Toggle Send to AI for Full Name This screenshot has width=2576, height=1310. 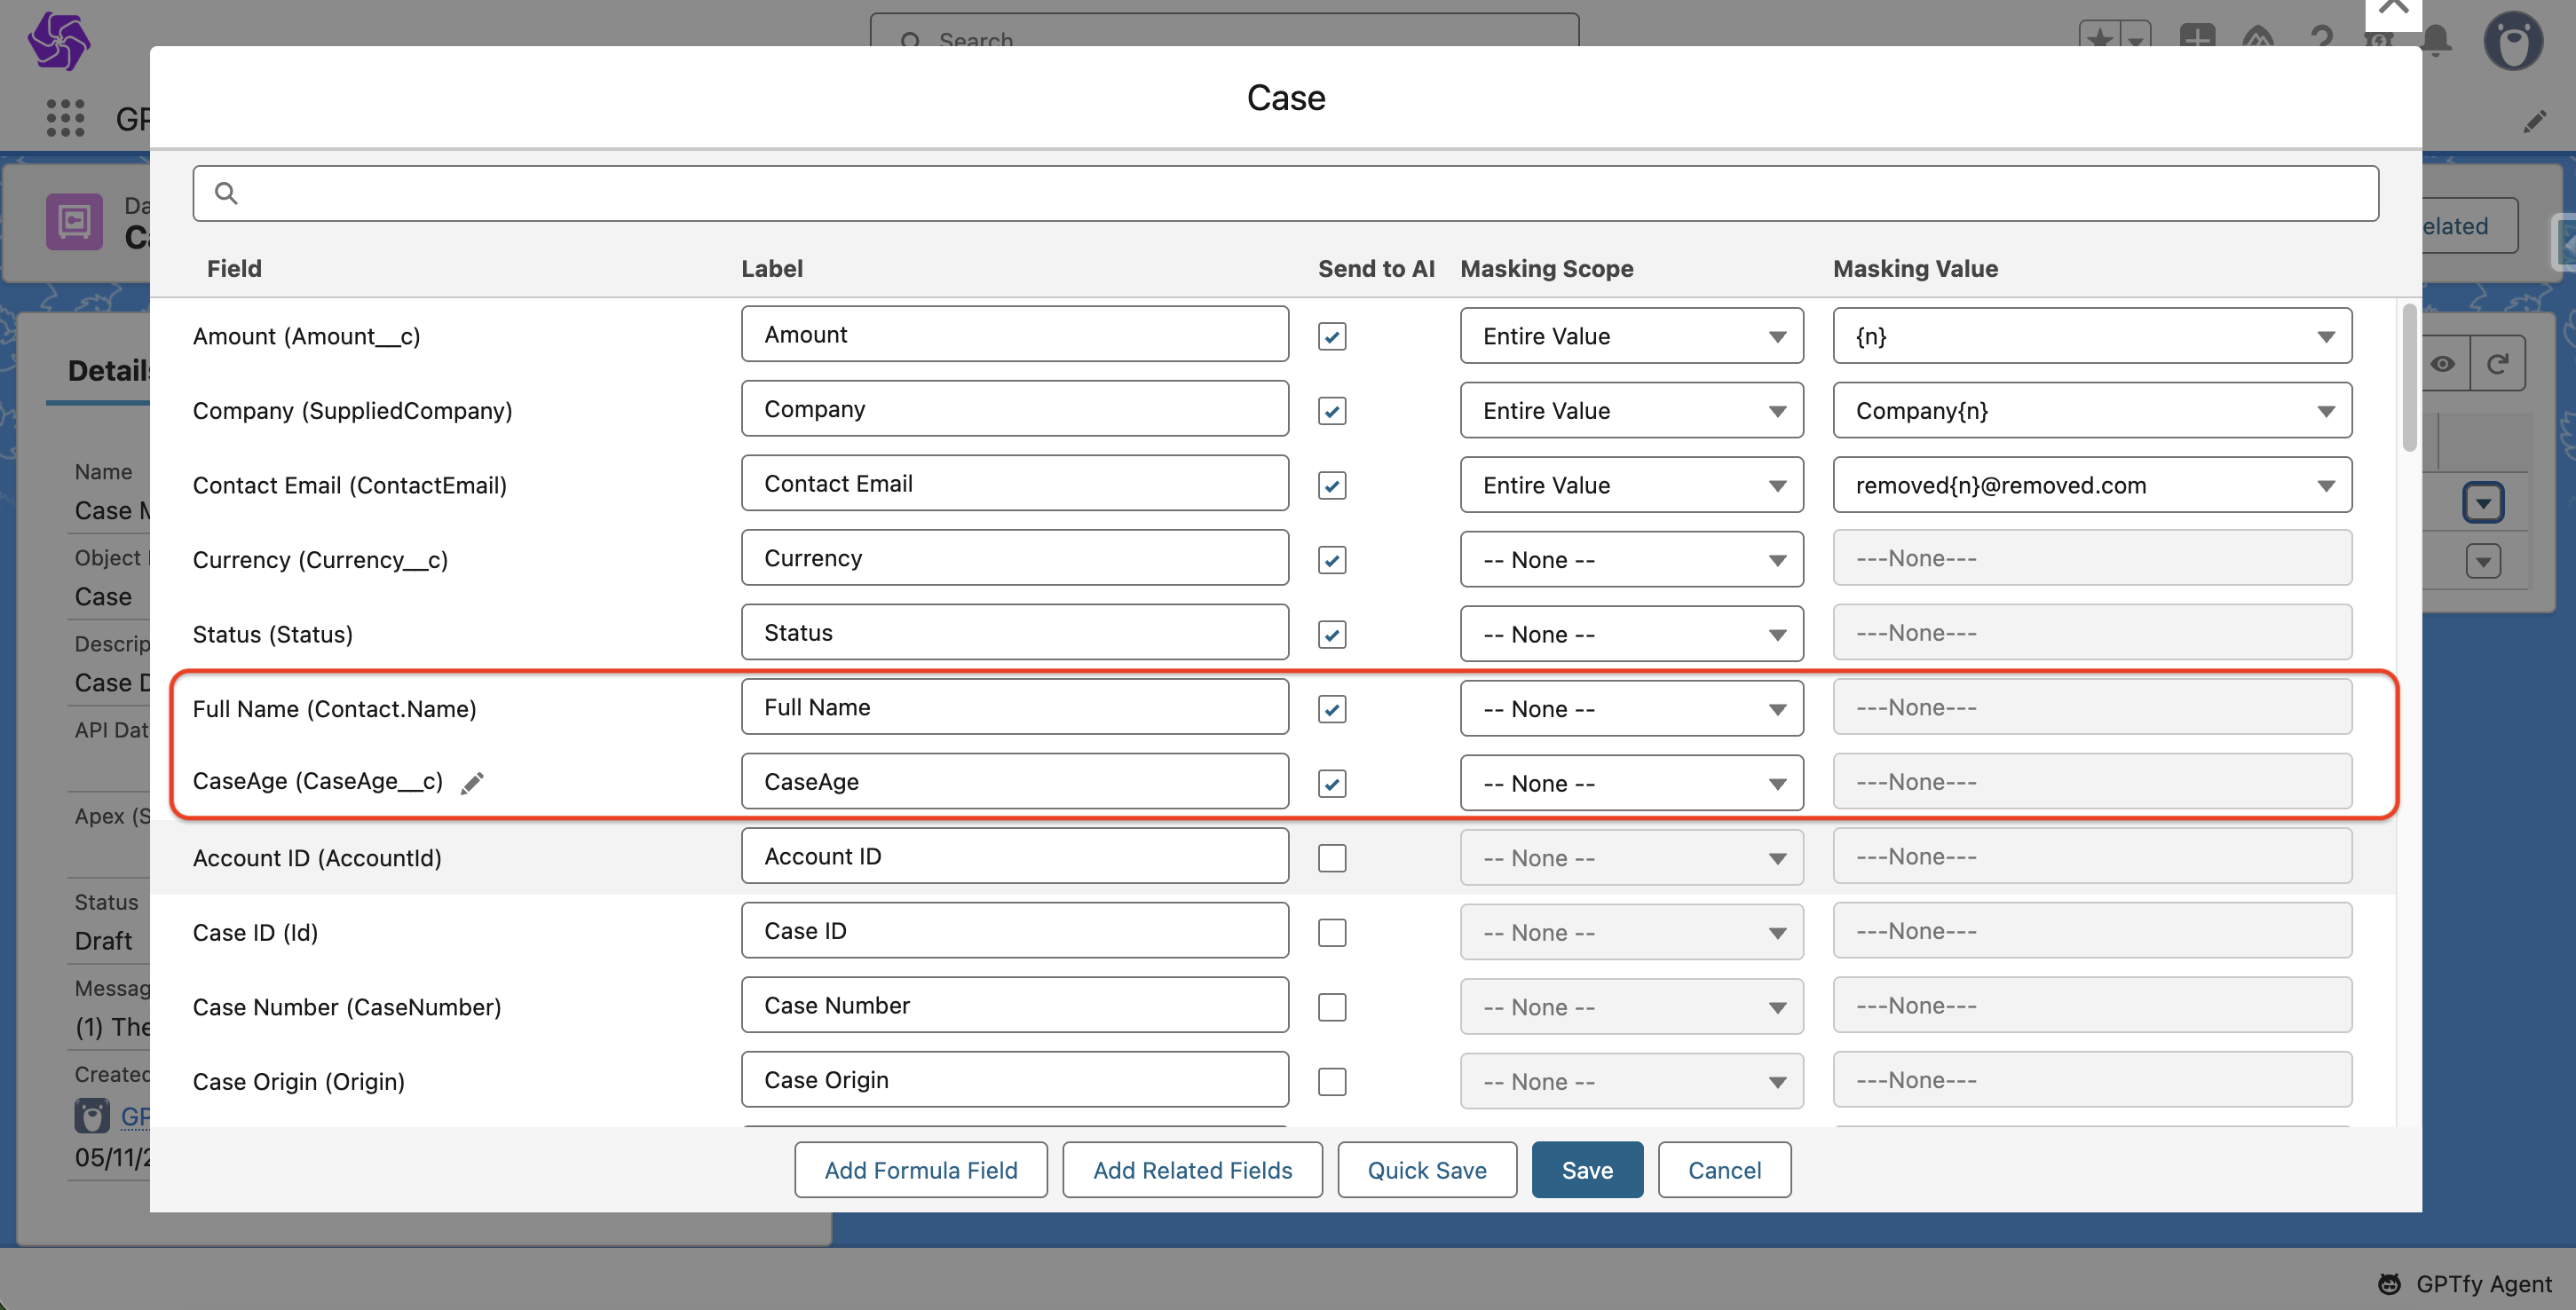coord(1331,709)
